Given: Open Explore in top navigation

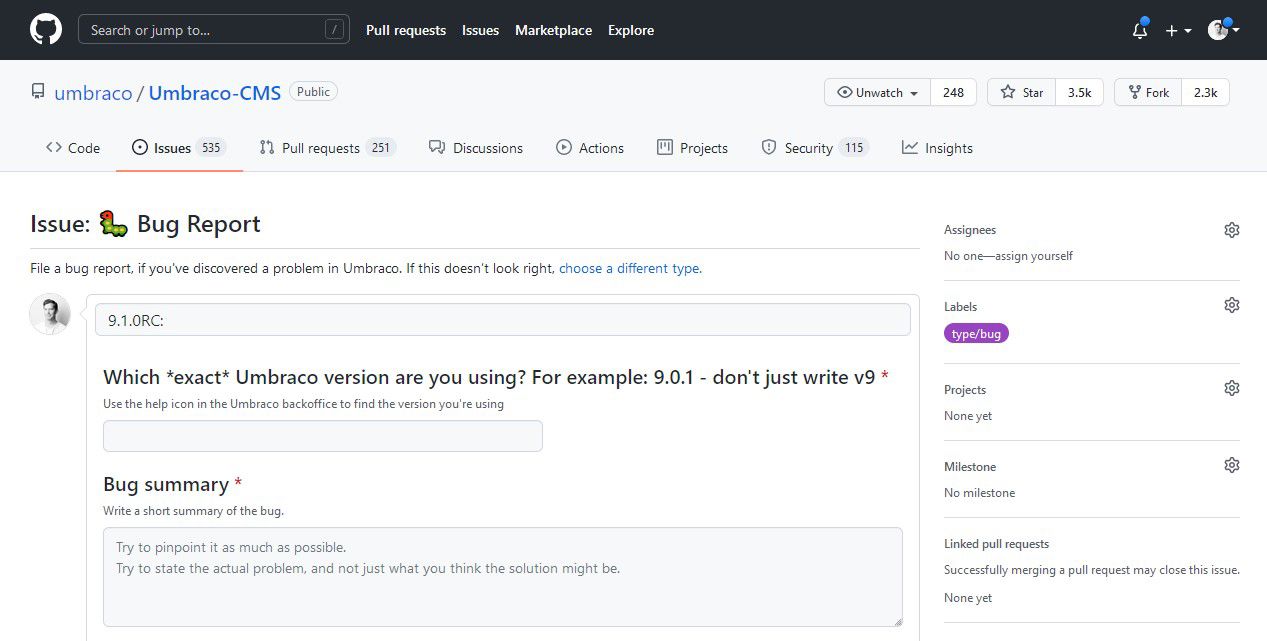Looking at the screenshot, I should point(631,30).
